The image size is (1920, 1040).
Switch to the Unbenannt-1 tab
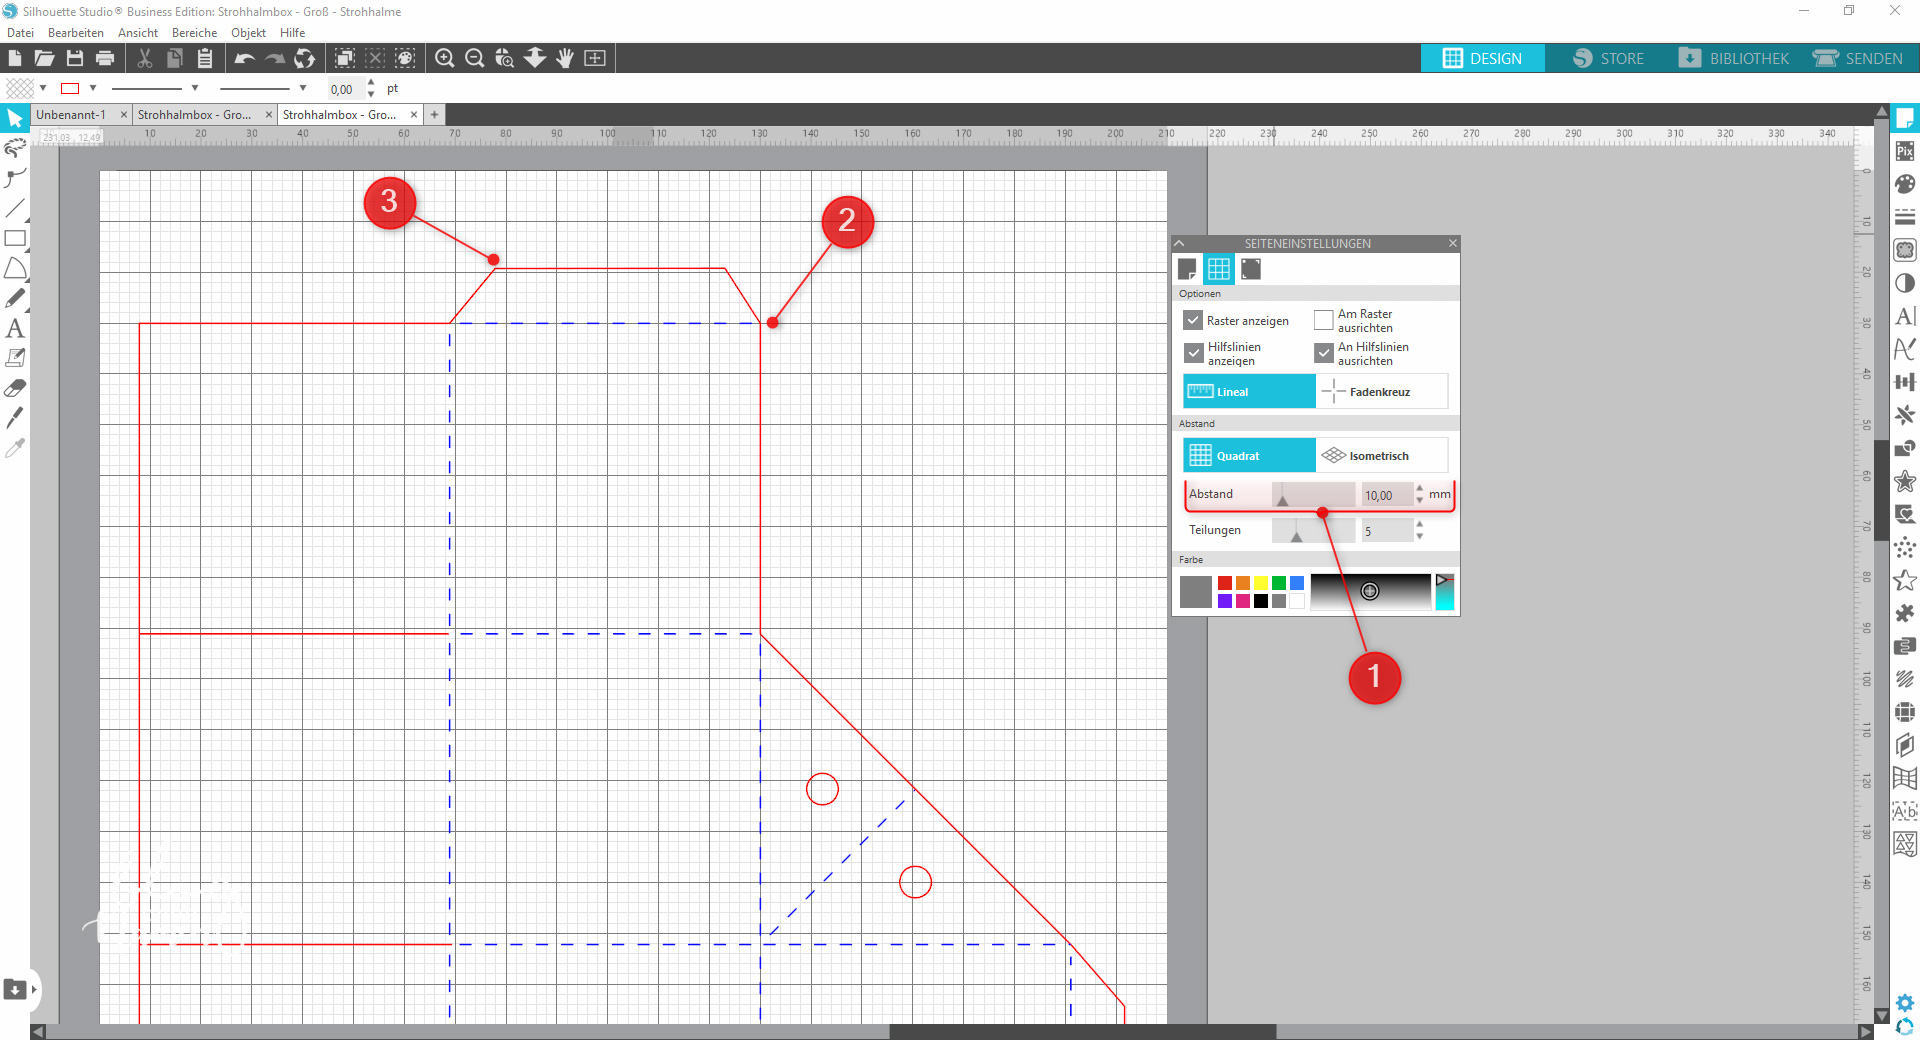coord(71,115)
